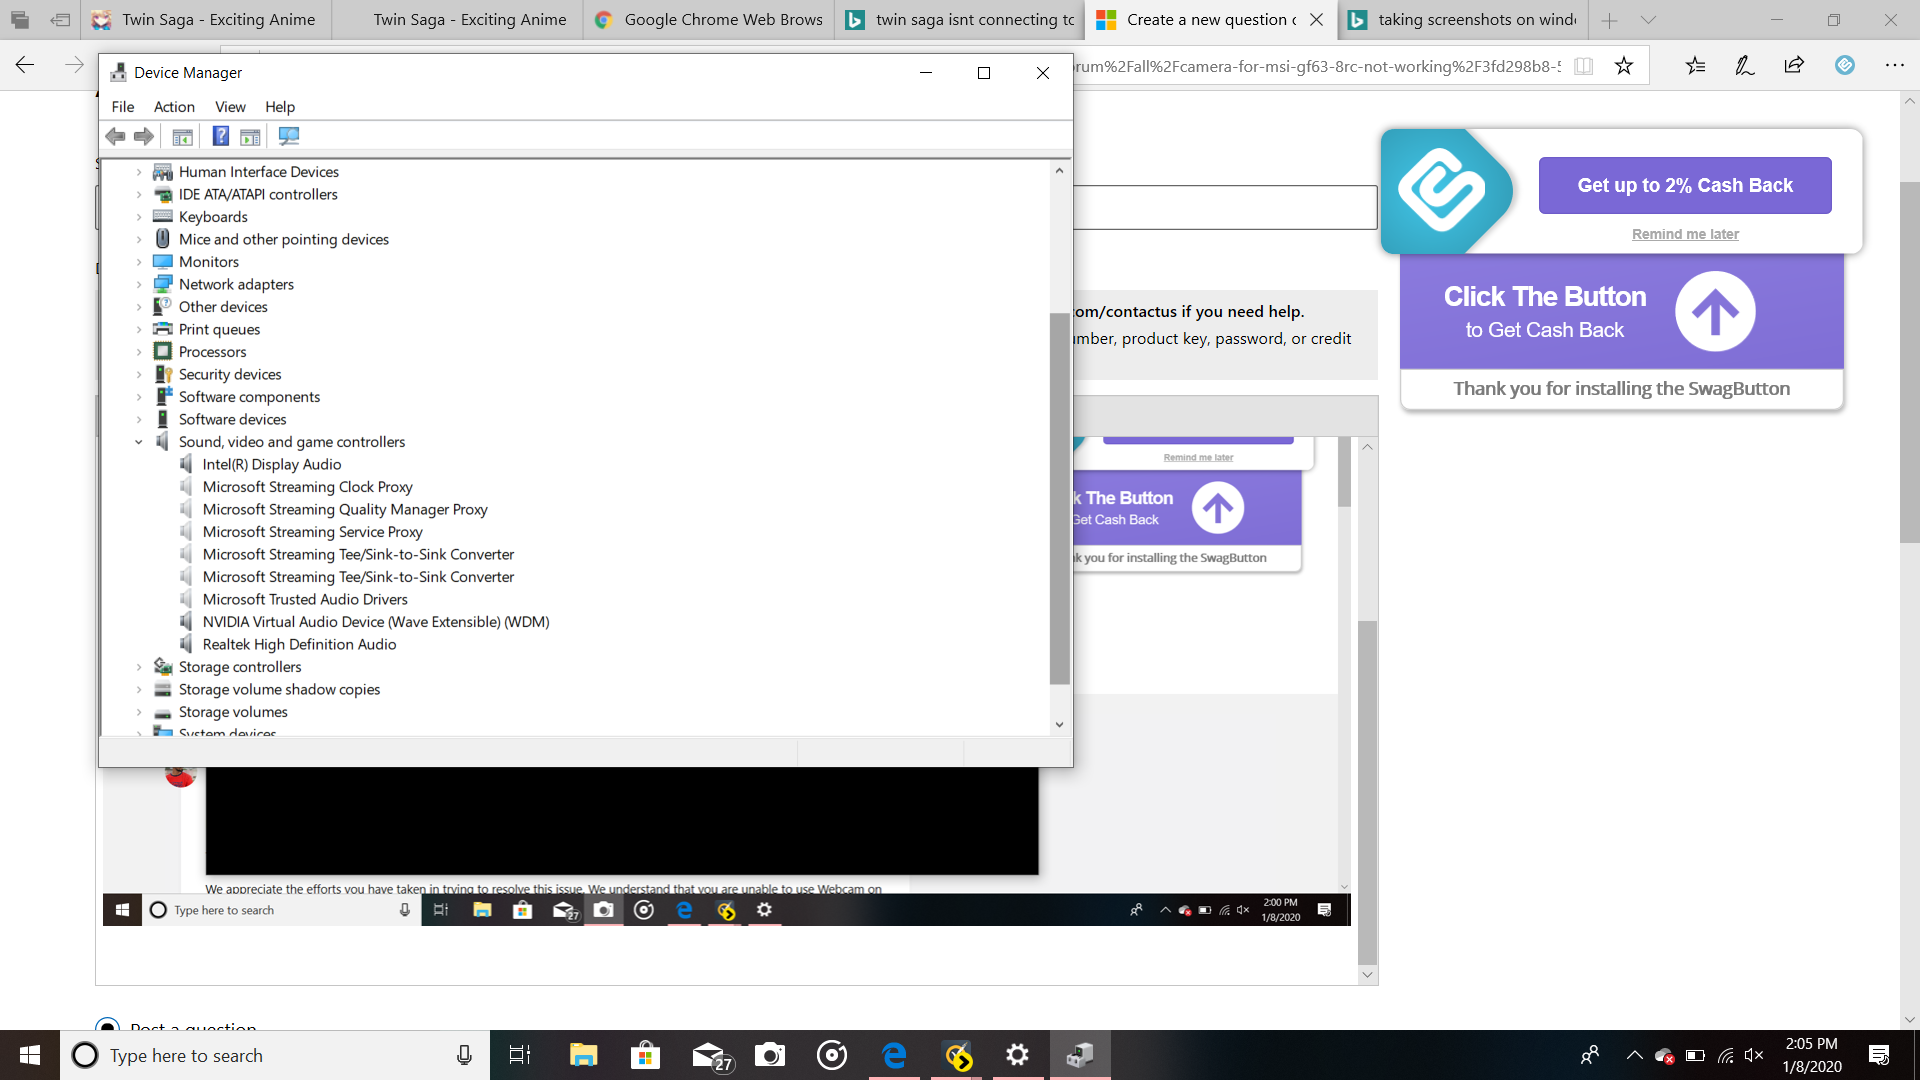Open the Microsoft Store taskbar icon
This screenshot has height=1080, width=1920.
(645, 1055)
